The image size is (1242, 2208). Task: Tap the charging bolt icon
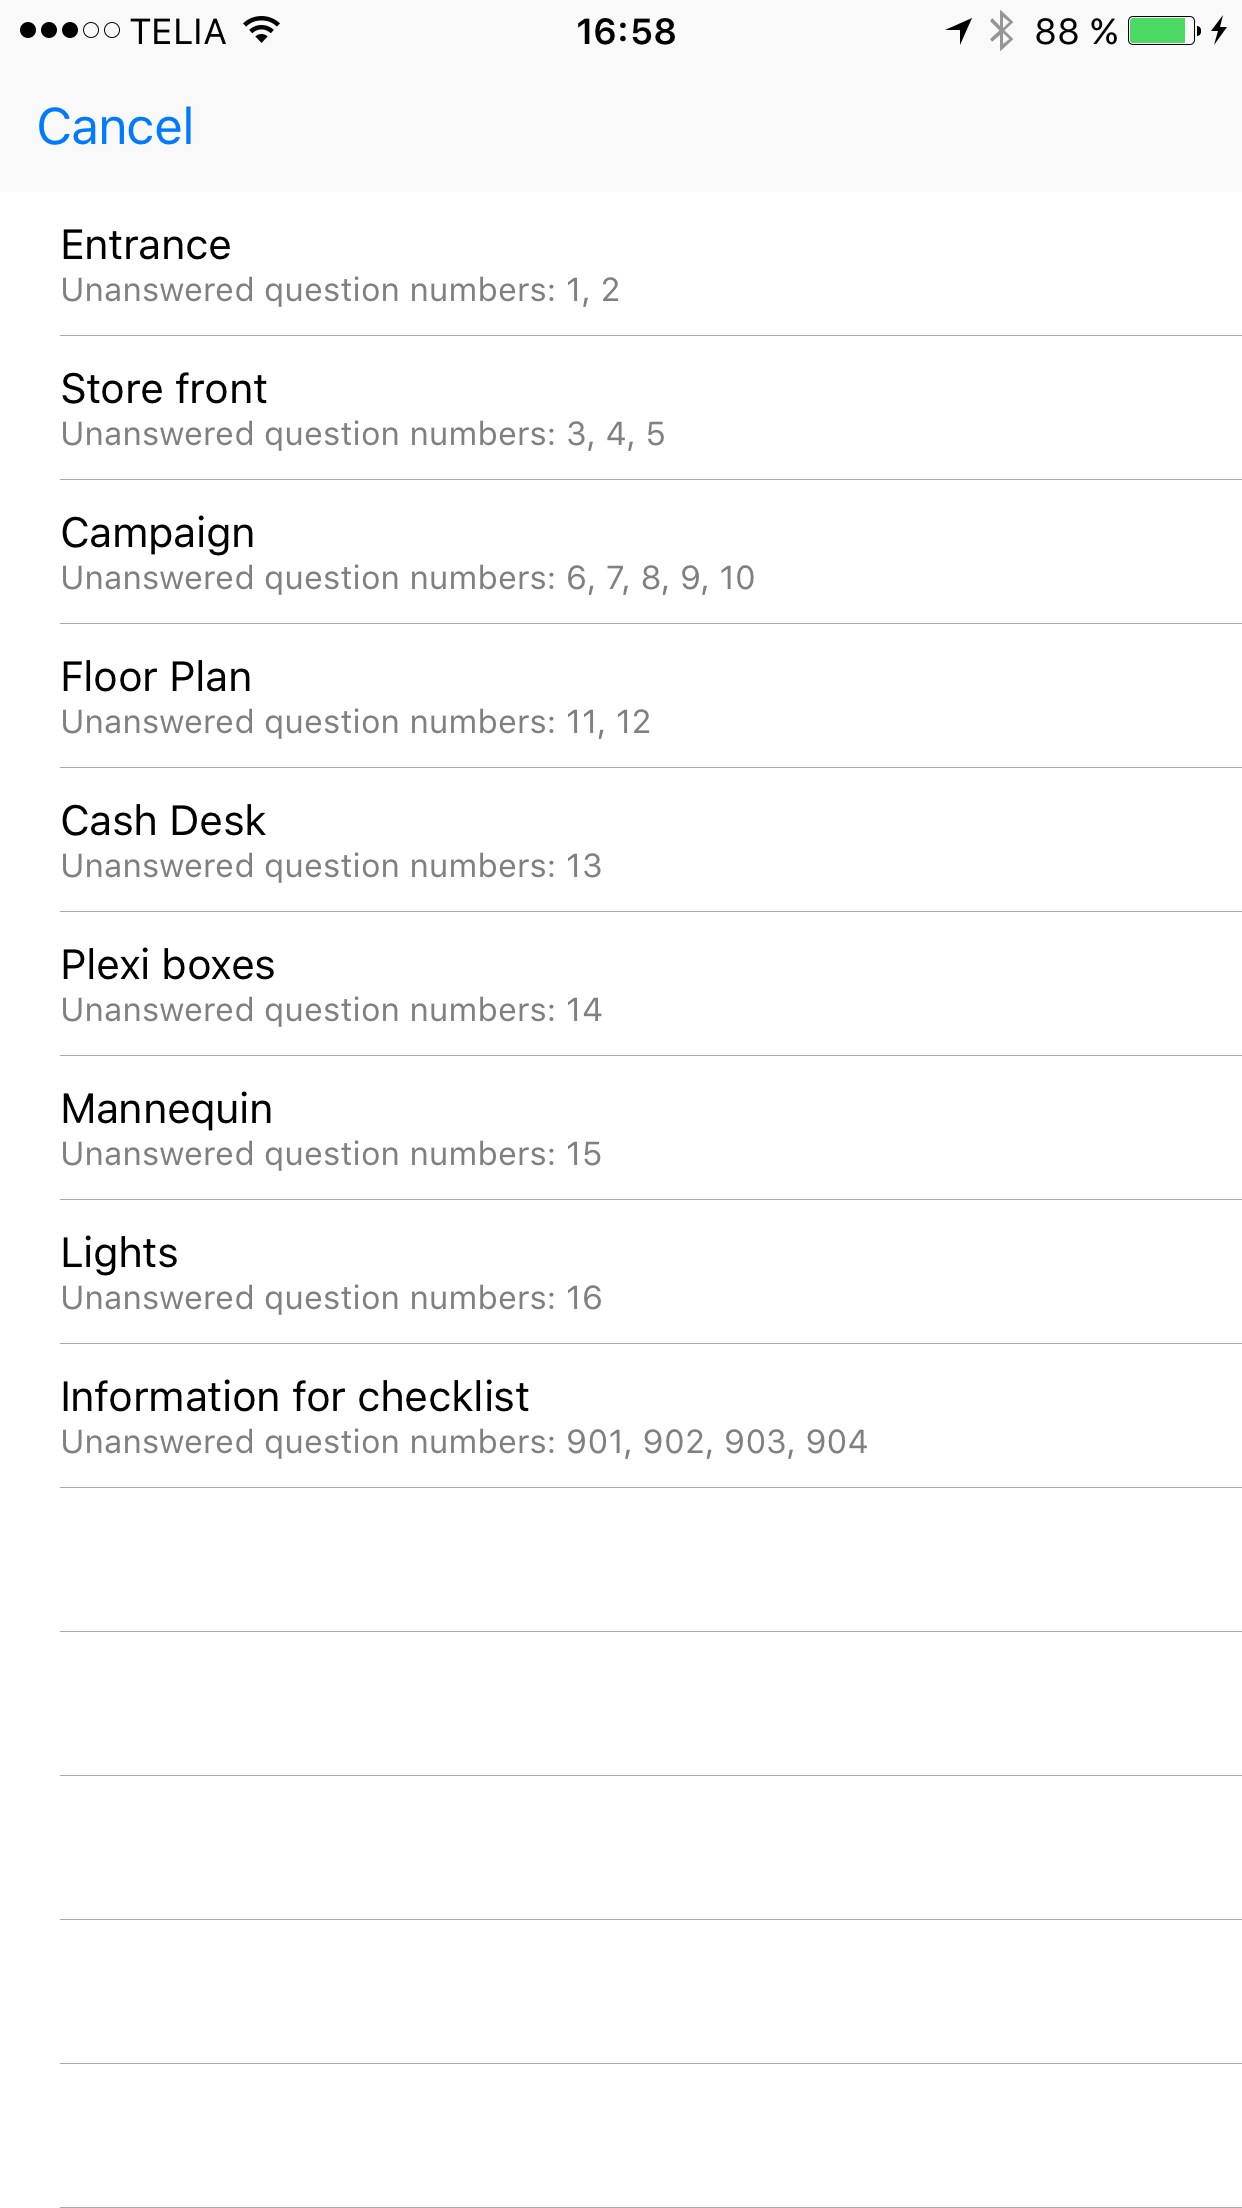pos(1218,31)
